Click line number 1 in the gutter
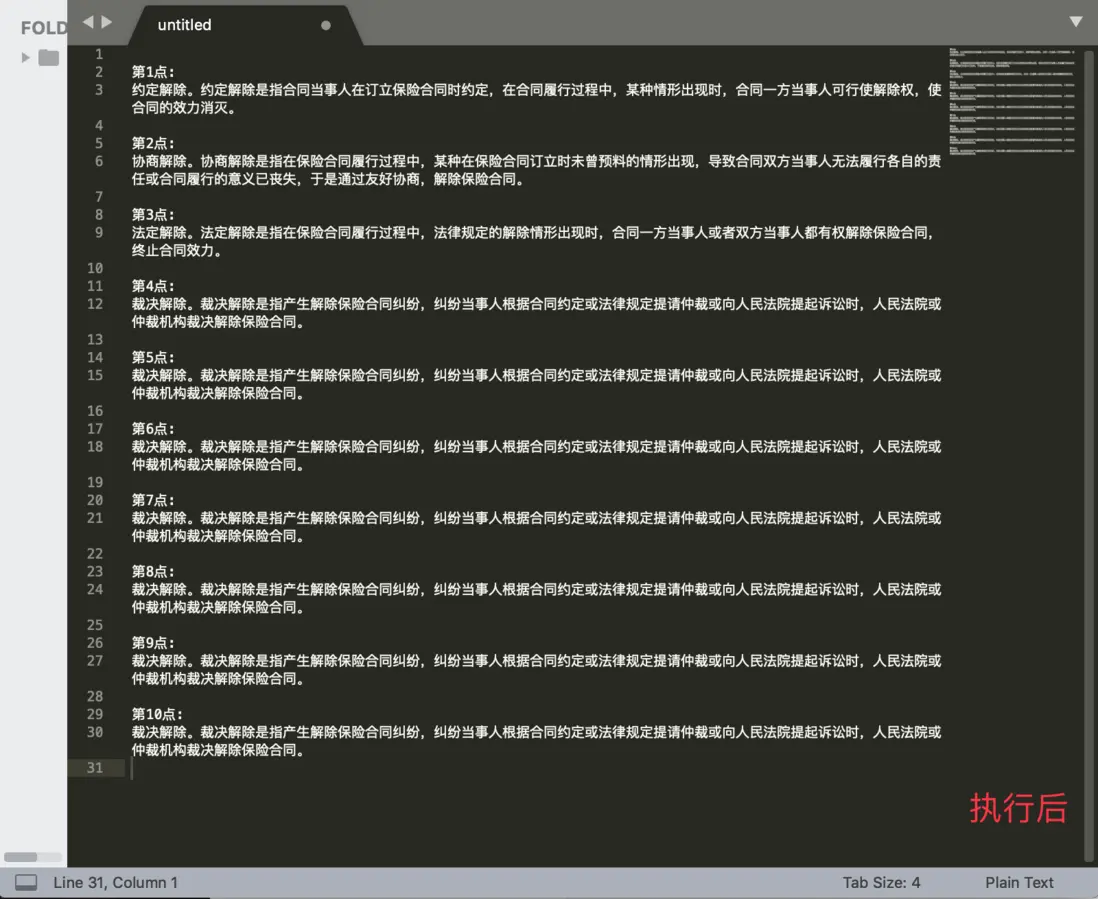Image resolution: width=1098 pixels, height=899 pixels. pos(99,54)
